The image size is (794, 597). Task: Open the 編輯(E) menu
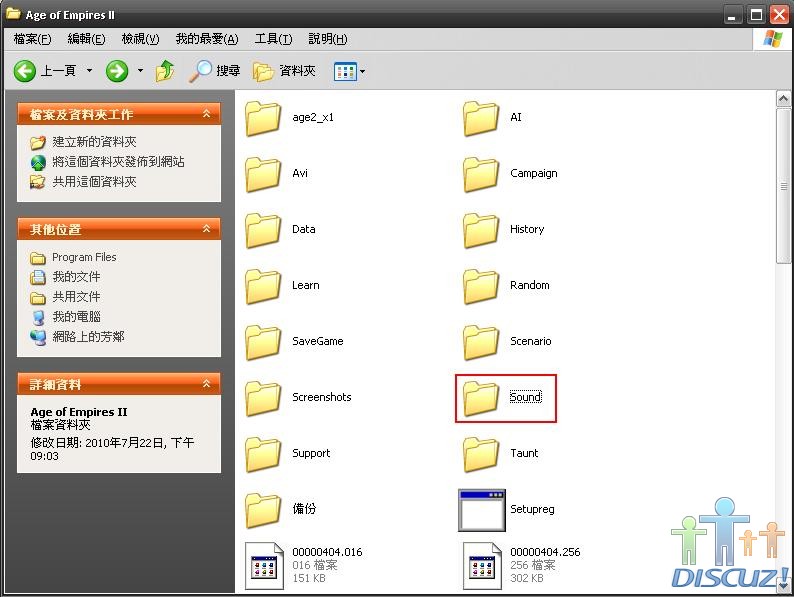click(87, 39)
